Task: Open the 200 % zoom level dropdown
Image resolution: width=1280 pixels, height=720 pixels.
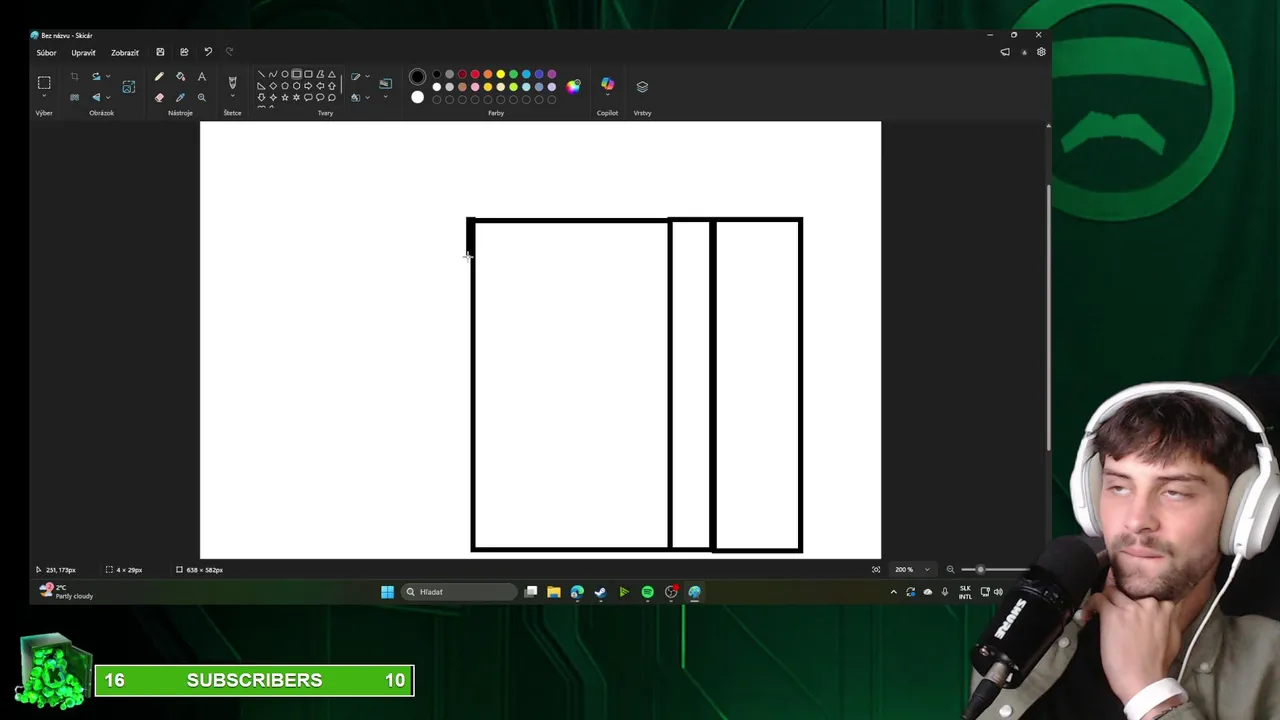Action: [913, 570]
